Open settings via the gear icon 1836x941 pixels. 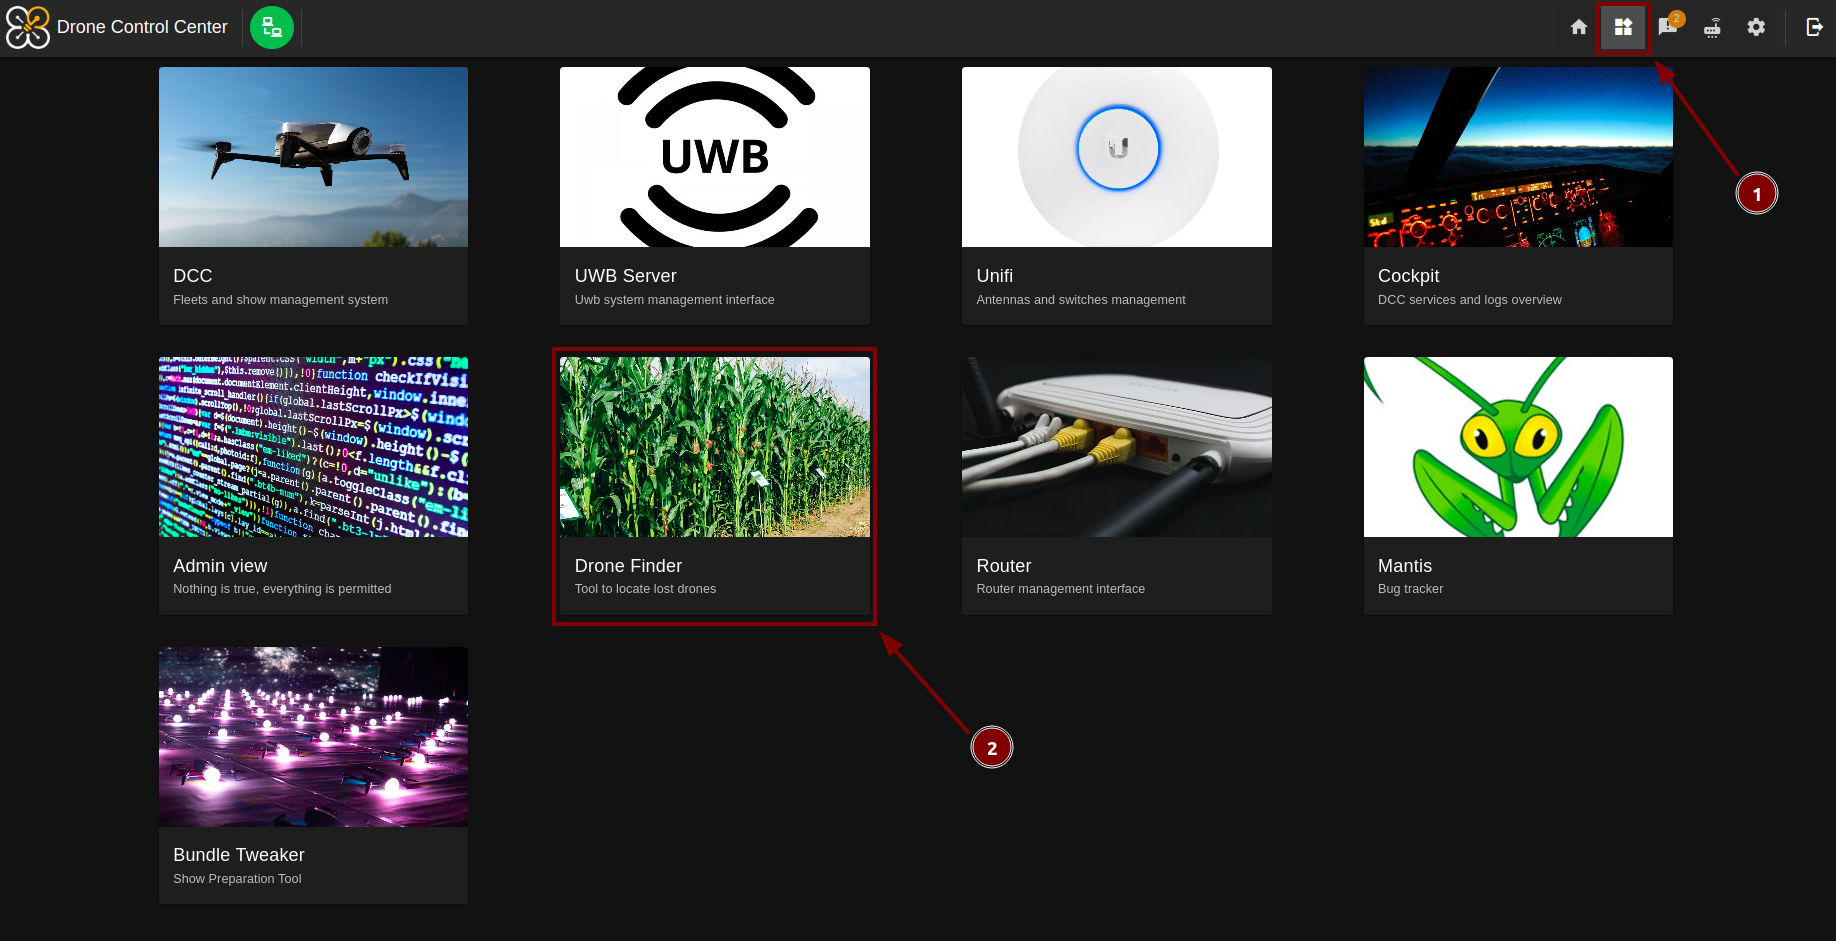click(x=1756, y=27)
